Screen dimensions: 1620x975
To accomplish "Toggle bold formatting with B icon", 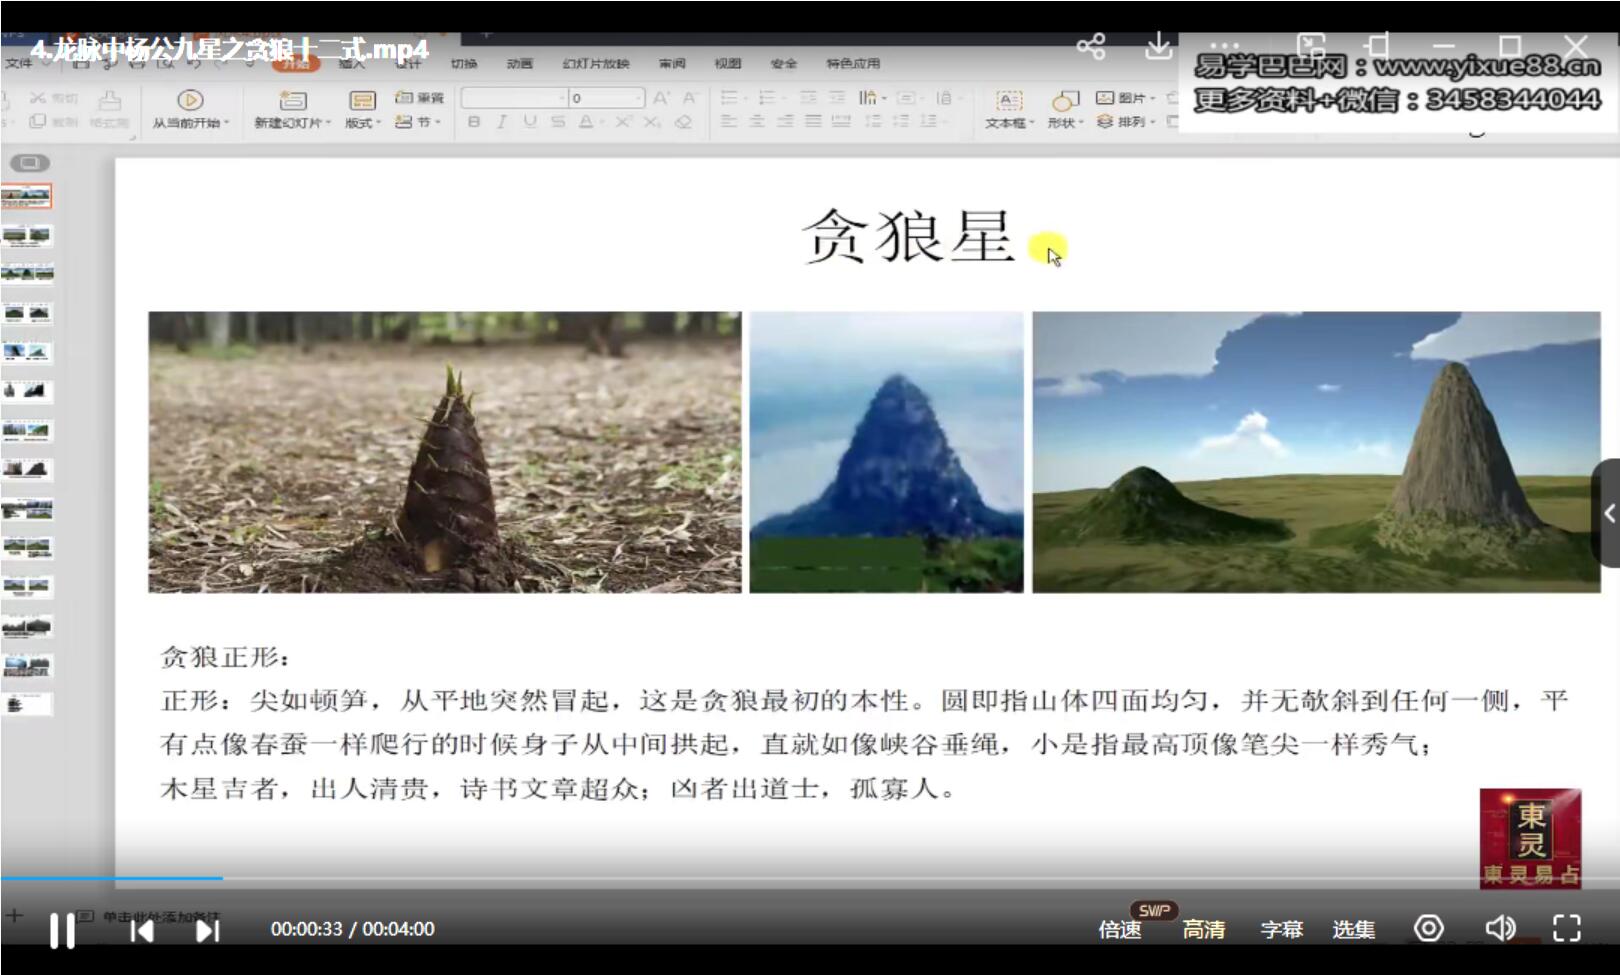I will pyautogui.click(x=474, y=120).
